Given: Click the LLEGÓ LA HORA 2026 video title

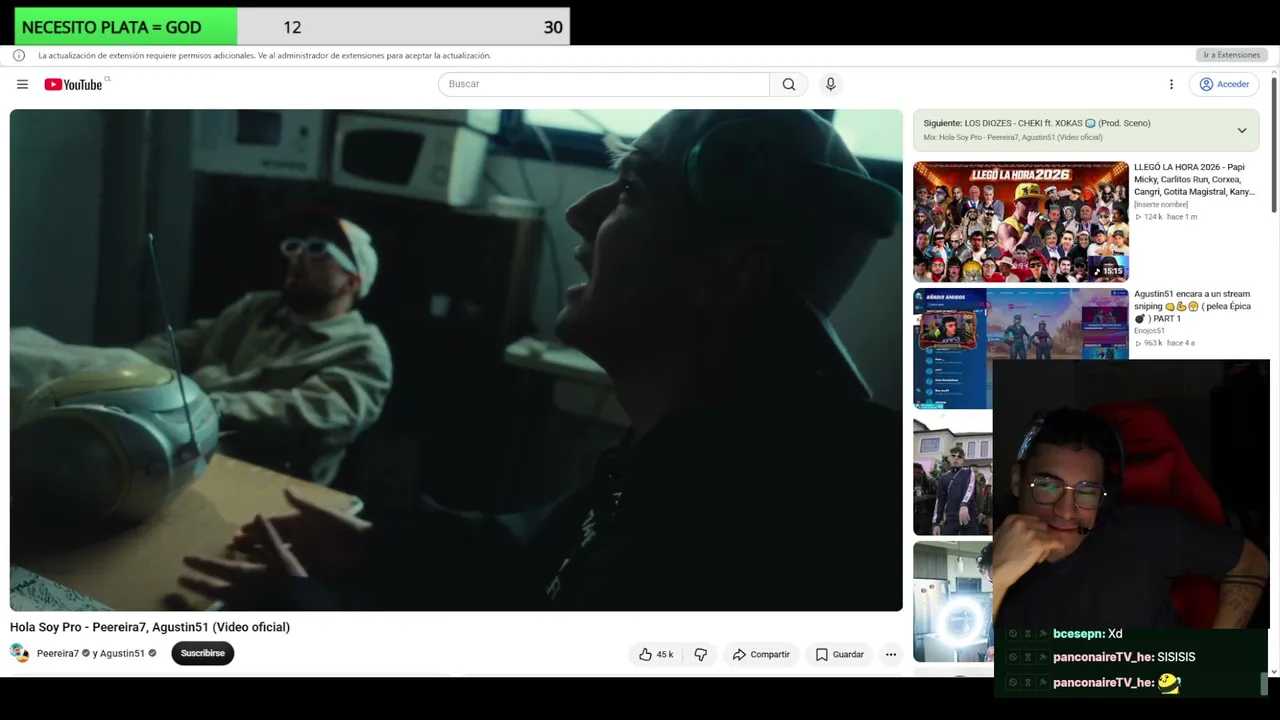Looking at the screenshot, I should pos(1194,179).
